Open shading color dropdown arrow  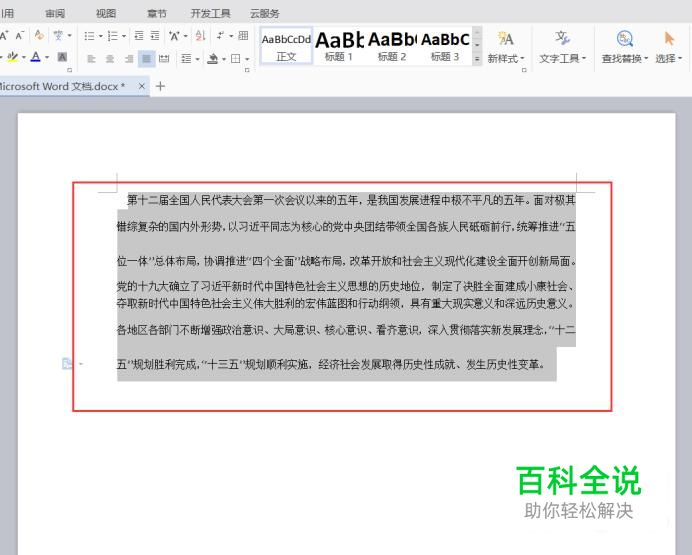[x=224, y=59]
